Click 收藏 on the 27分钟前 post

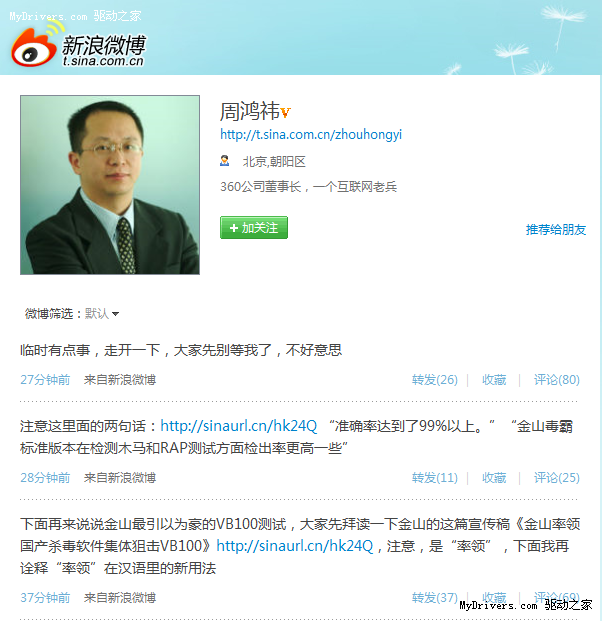point(494,380)
